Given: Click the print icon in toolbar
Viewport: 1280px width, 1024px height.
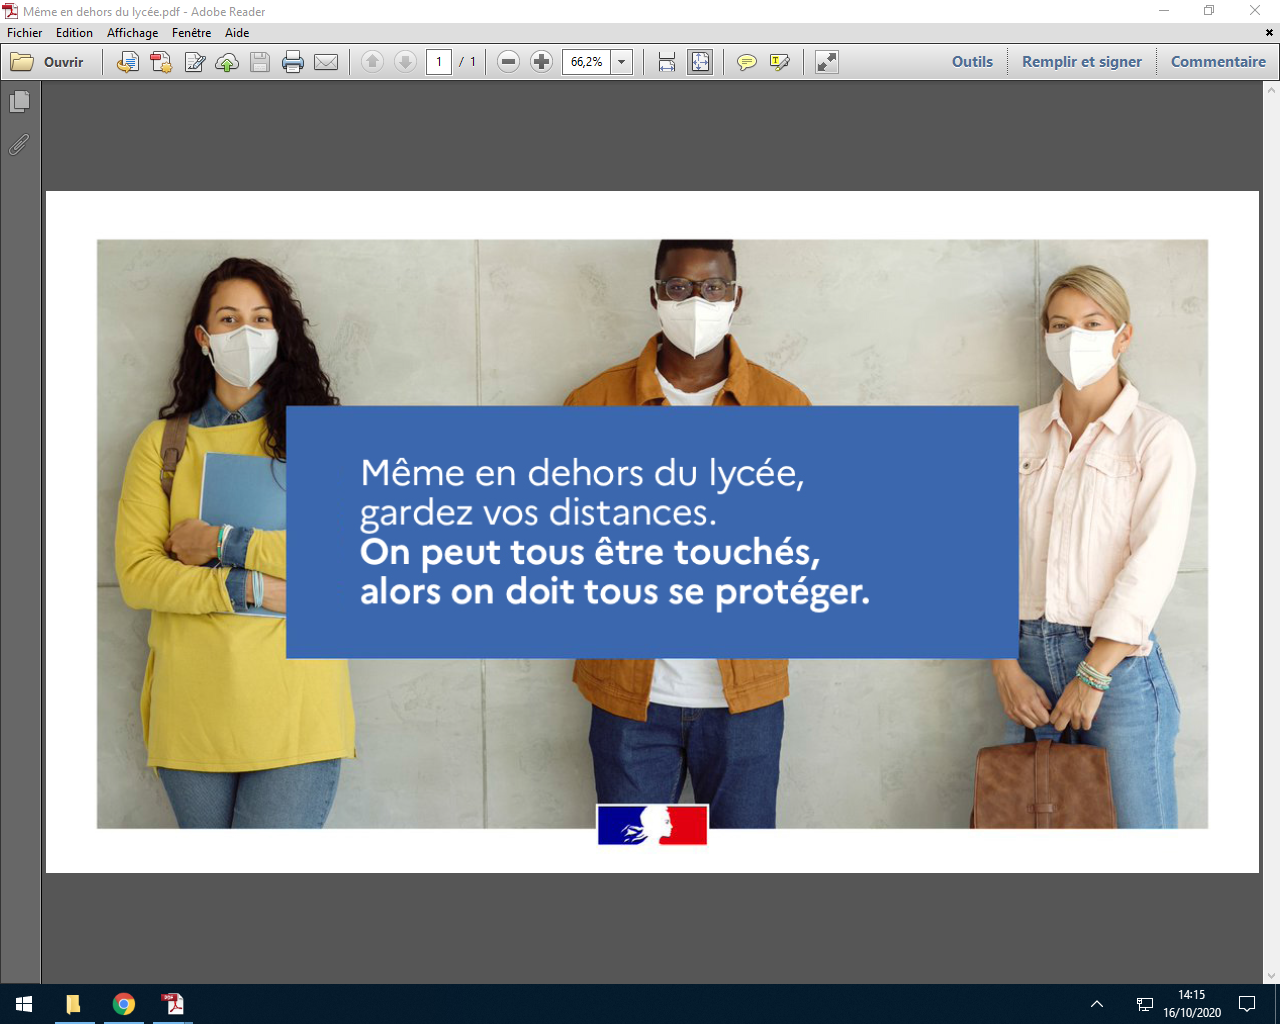Looking at the screenshot, I should tap(293, 62).
